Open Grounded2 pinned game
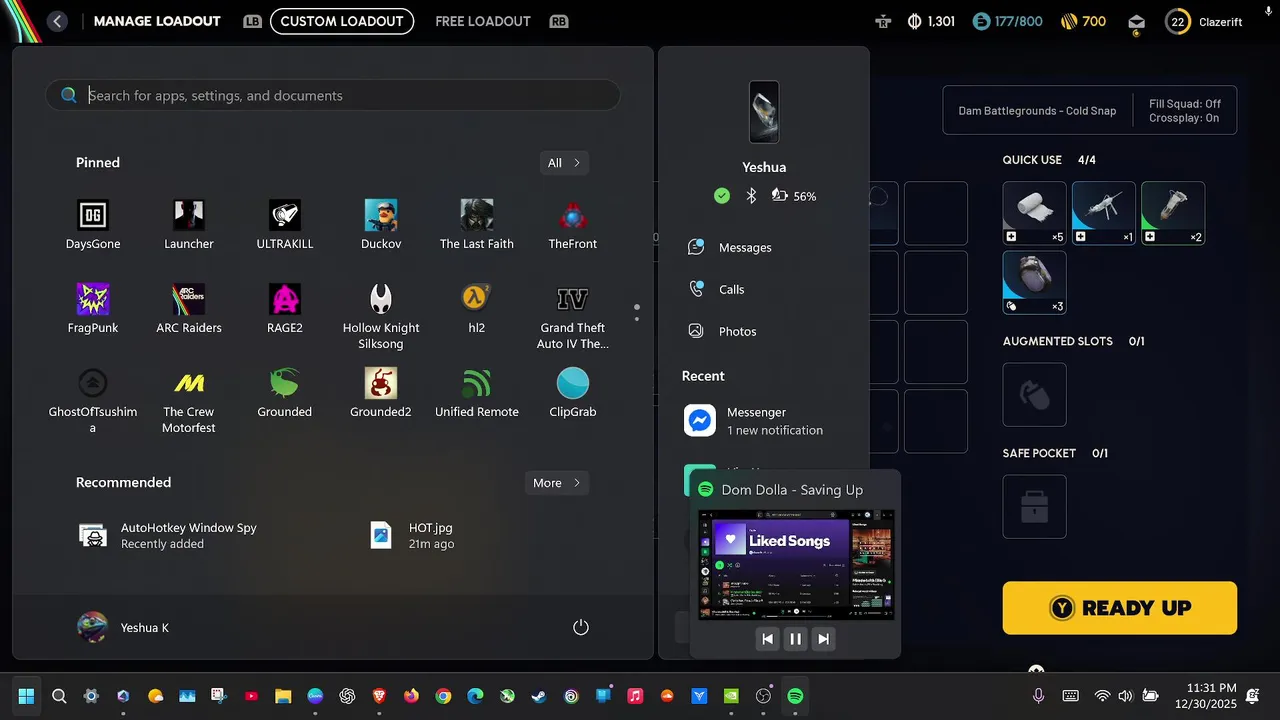 [x=381, y=393]
